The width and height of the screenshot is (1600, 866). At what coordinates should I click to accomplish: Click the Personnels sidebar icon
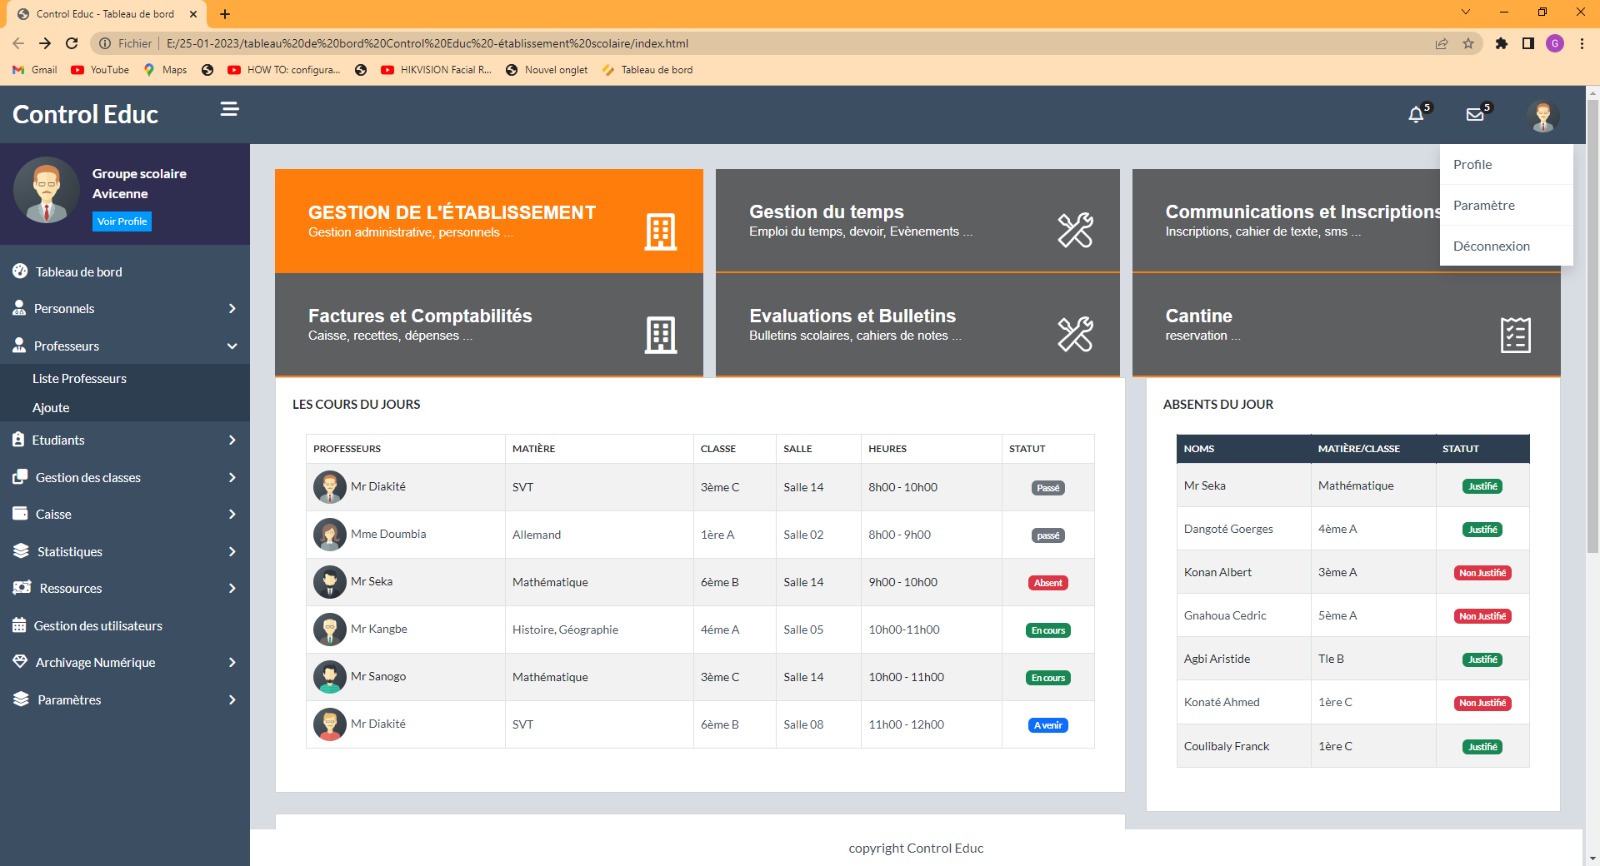click(19, 308)
